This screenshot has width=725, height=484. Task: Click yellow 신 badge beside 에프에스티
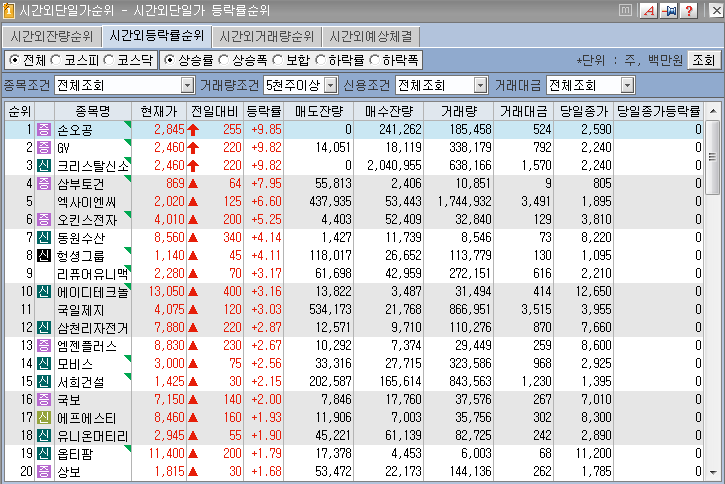(x=44, y=418)
